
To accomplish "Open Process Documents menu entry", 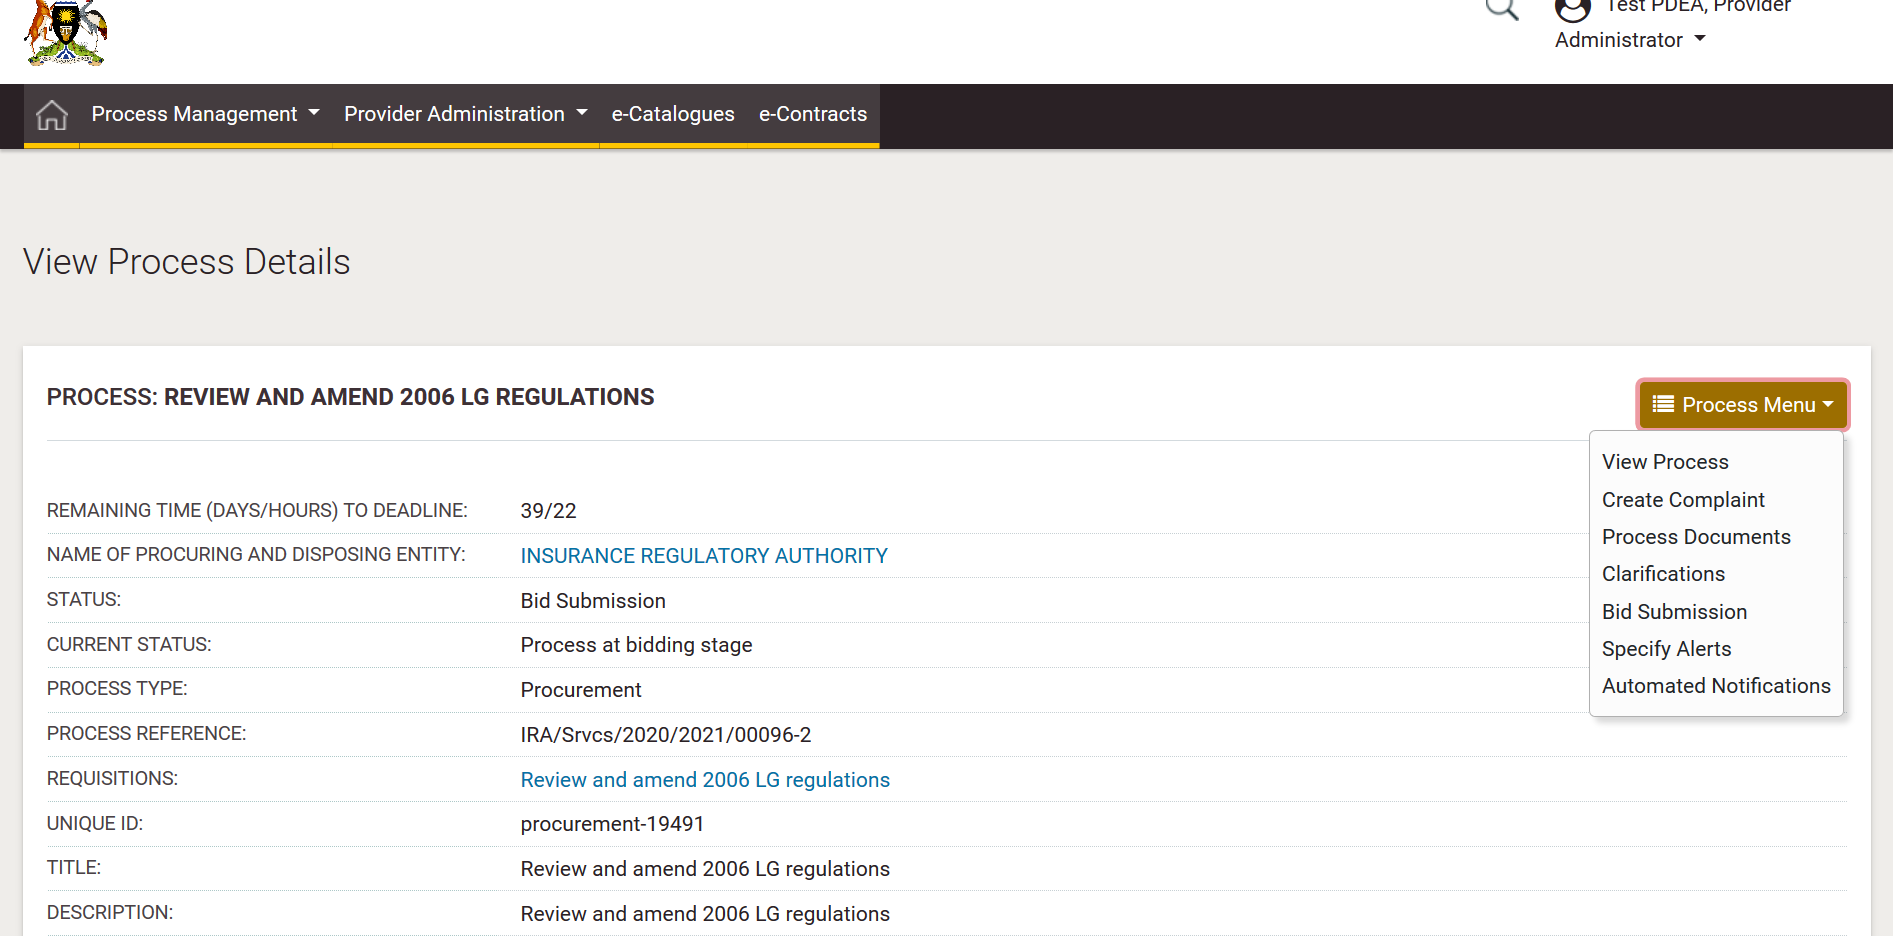I will point(1696,537).
